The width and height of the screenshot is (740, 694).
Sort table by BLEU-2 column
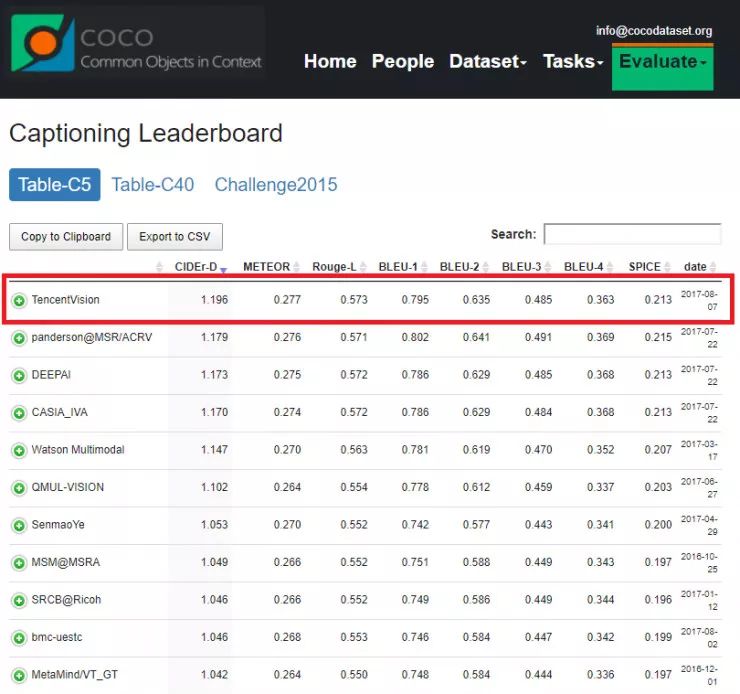464,267
